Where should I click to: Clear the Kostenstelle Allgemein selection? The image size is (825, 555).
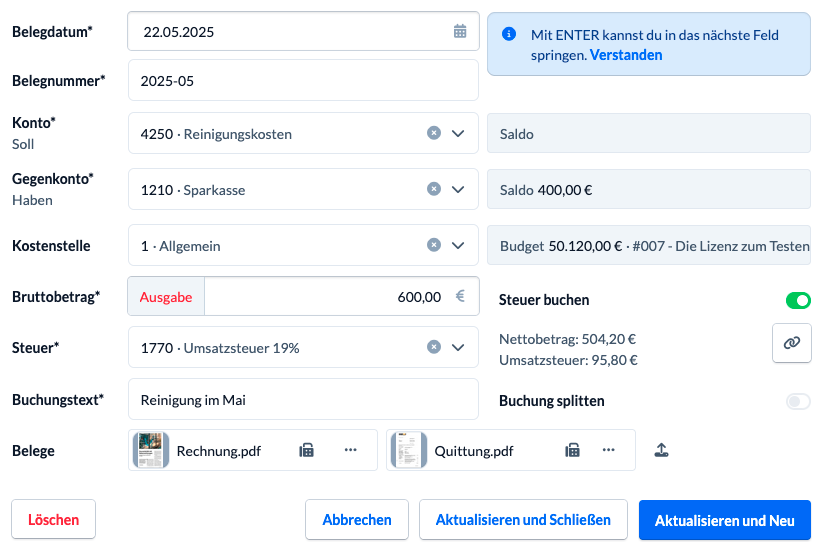coord(434,245)
